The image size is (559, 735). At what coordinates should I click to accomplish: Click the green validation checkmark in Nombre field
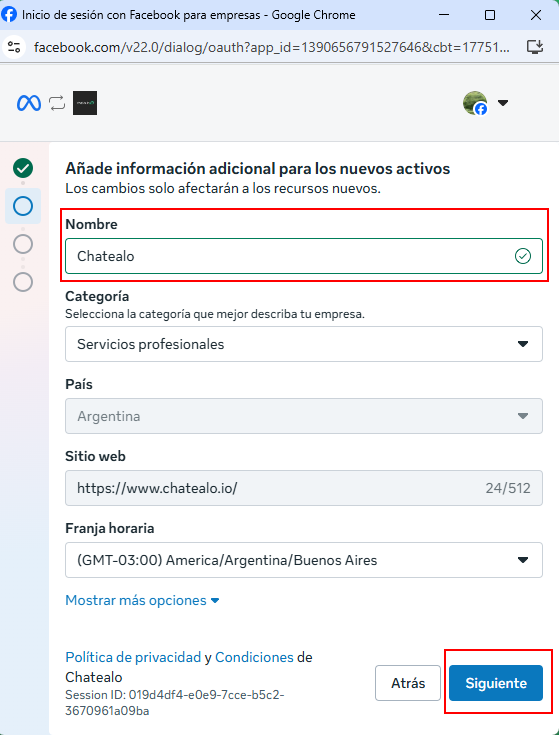pyautogui.click(x=523, y=256)
